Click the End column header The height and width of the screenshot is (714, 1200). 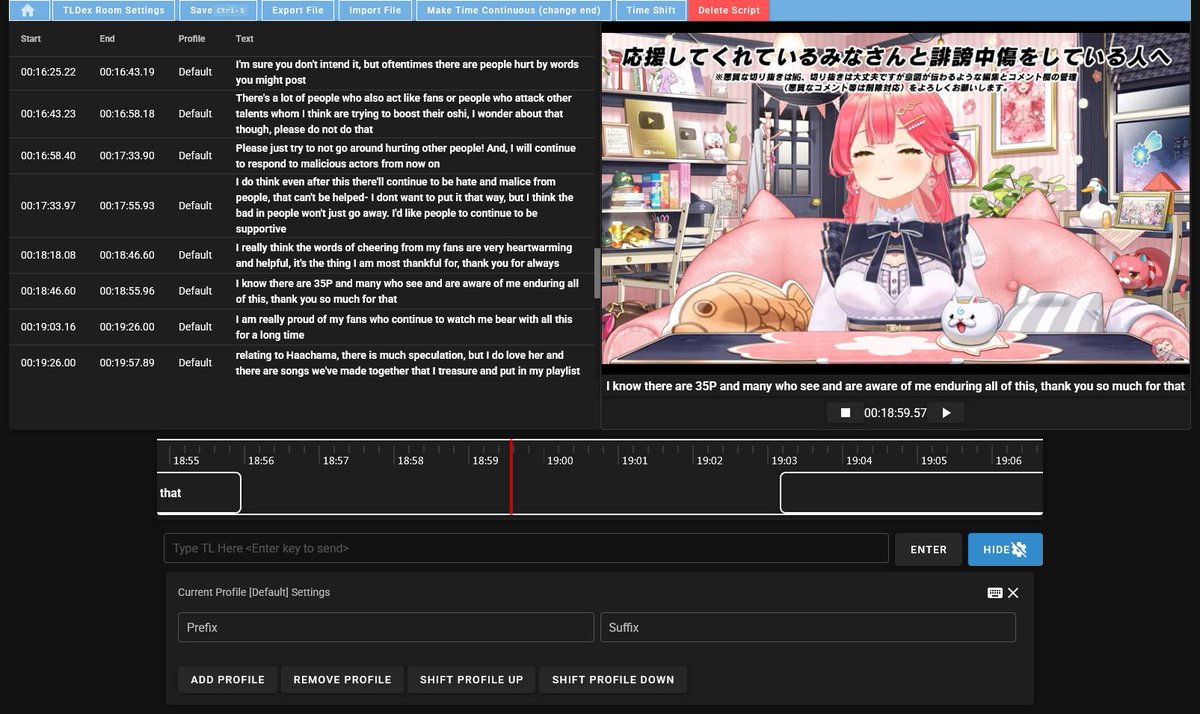pyautogui.click(x=107, y=39)
